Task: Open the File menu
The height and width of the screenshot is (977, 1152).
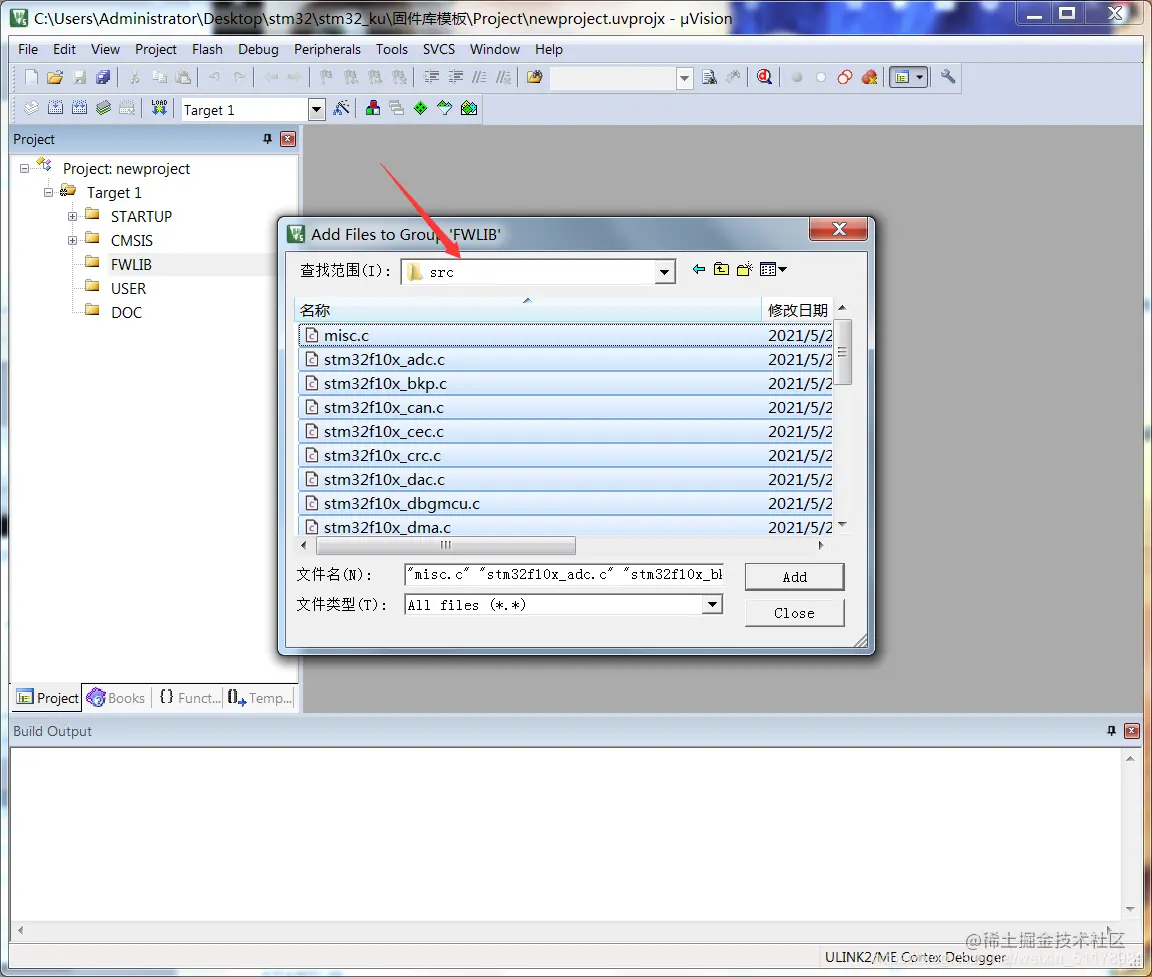Action: (28, 49)
